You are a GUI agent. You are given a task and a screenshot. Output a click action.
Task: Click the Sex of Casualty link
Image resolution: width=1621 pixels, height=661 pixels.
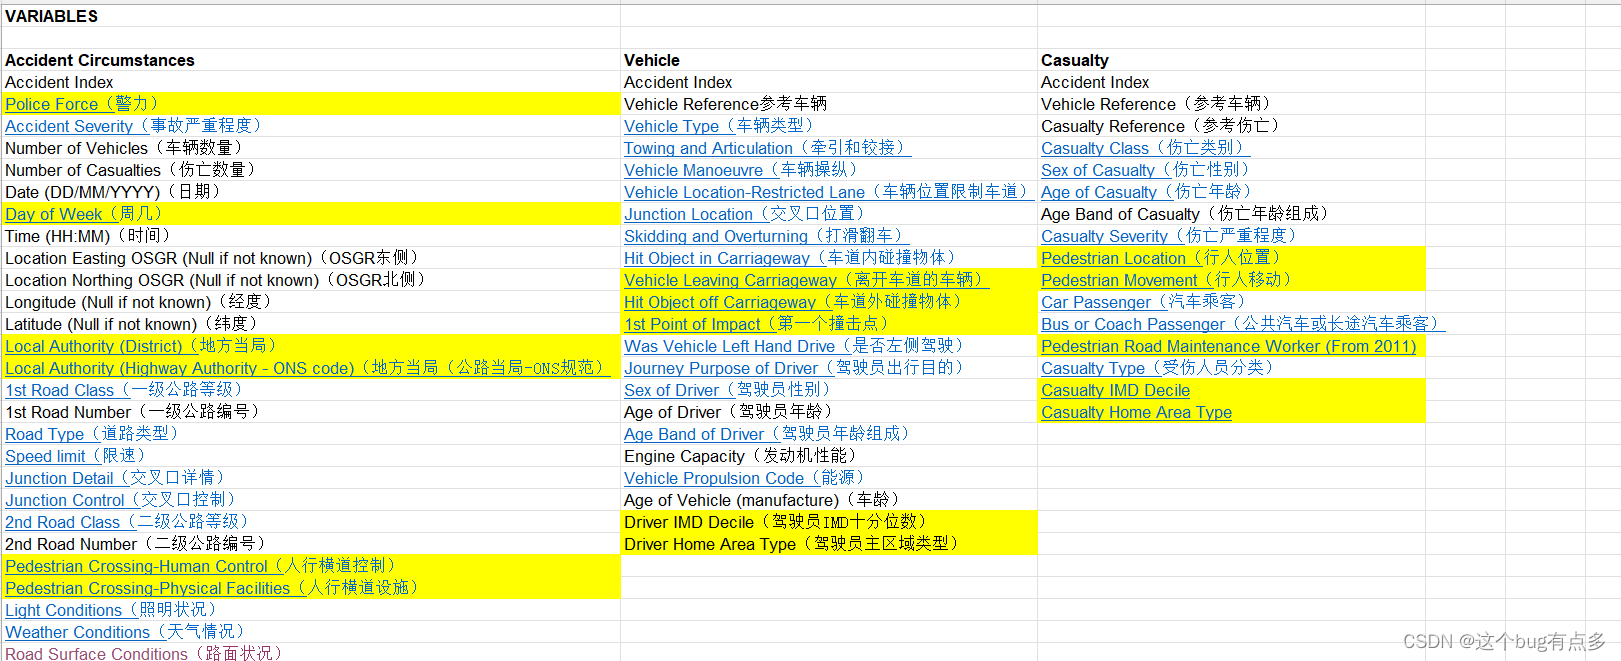pos(1146,170)
